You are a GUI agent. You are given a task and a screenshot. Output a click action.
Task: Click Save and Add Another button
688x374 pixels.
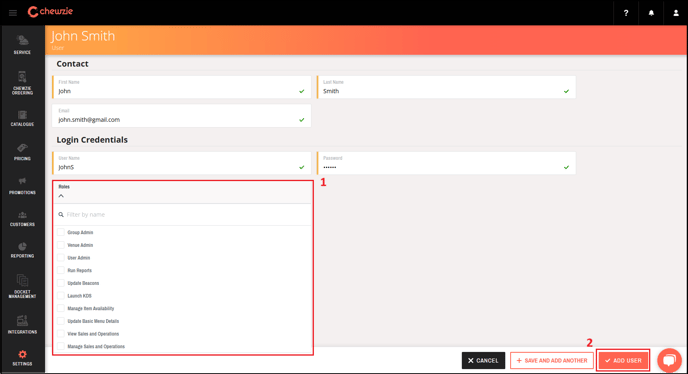(x=552, y=360)
